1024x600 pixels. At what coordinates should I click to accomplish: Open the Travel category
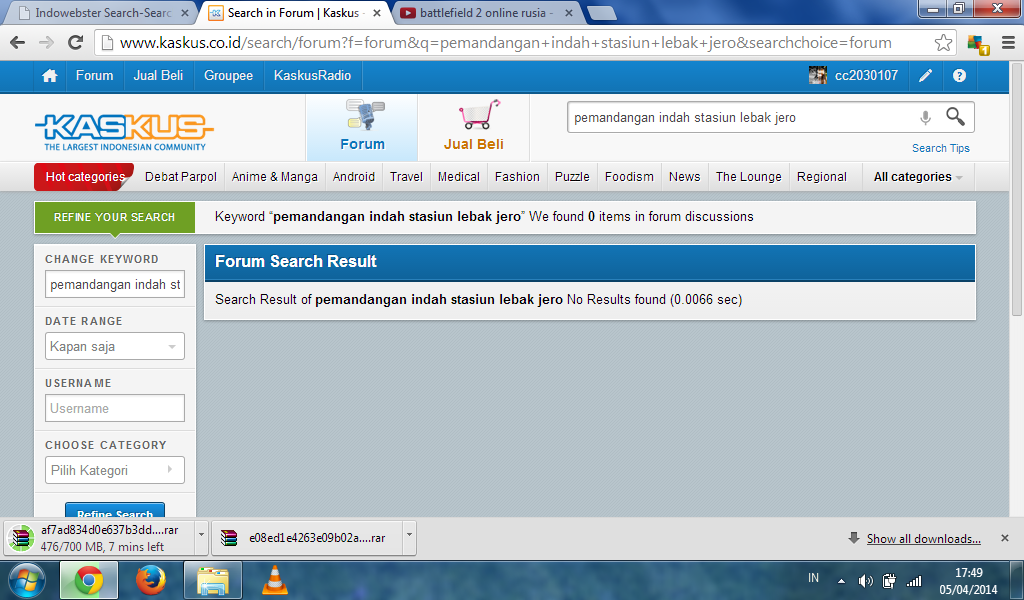click(x=406, y=177)
